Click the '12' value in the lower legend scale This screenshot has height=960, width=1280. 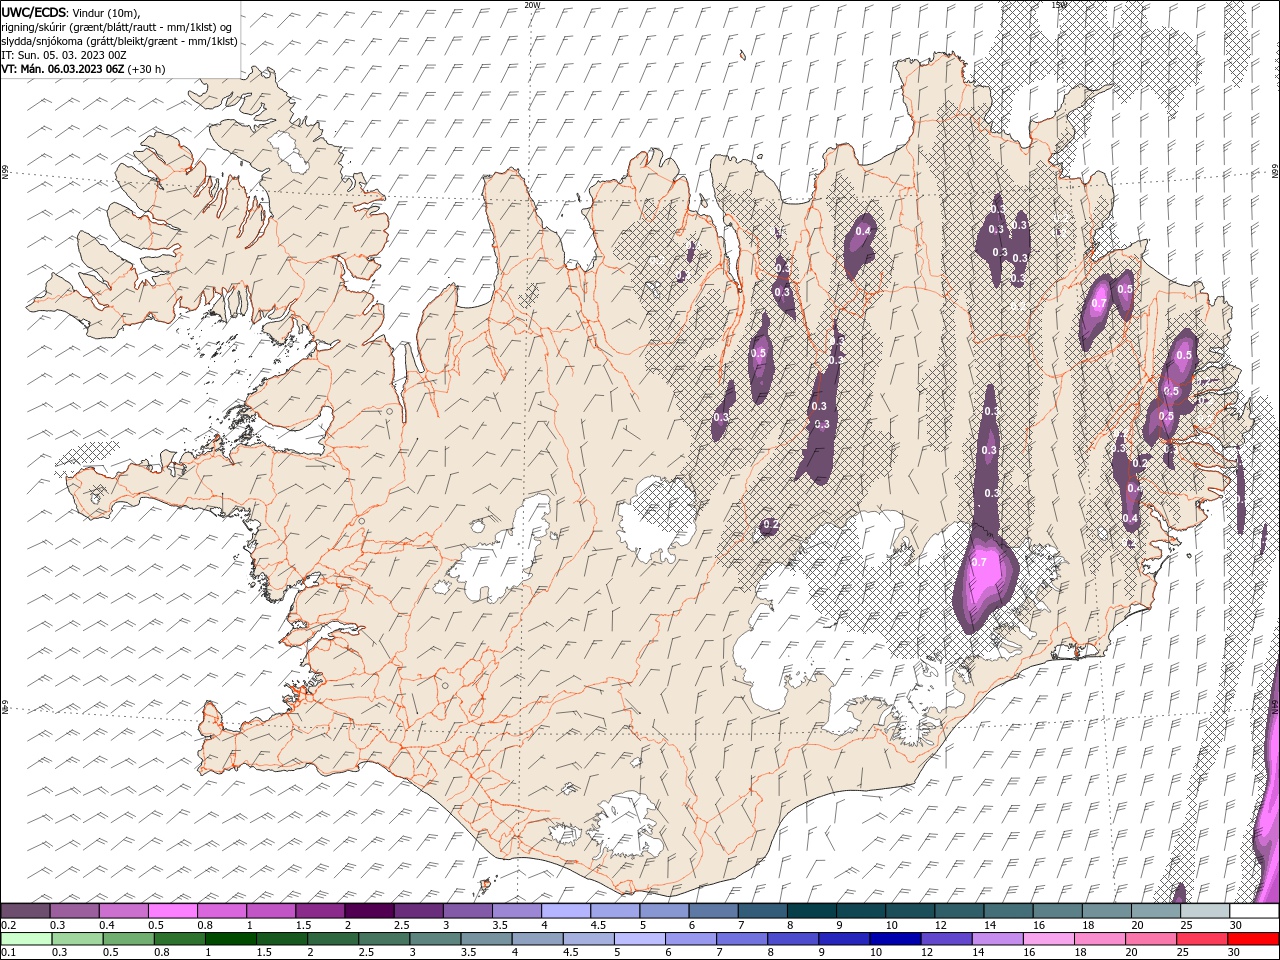tap(926, 952)
